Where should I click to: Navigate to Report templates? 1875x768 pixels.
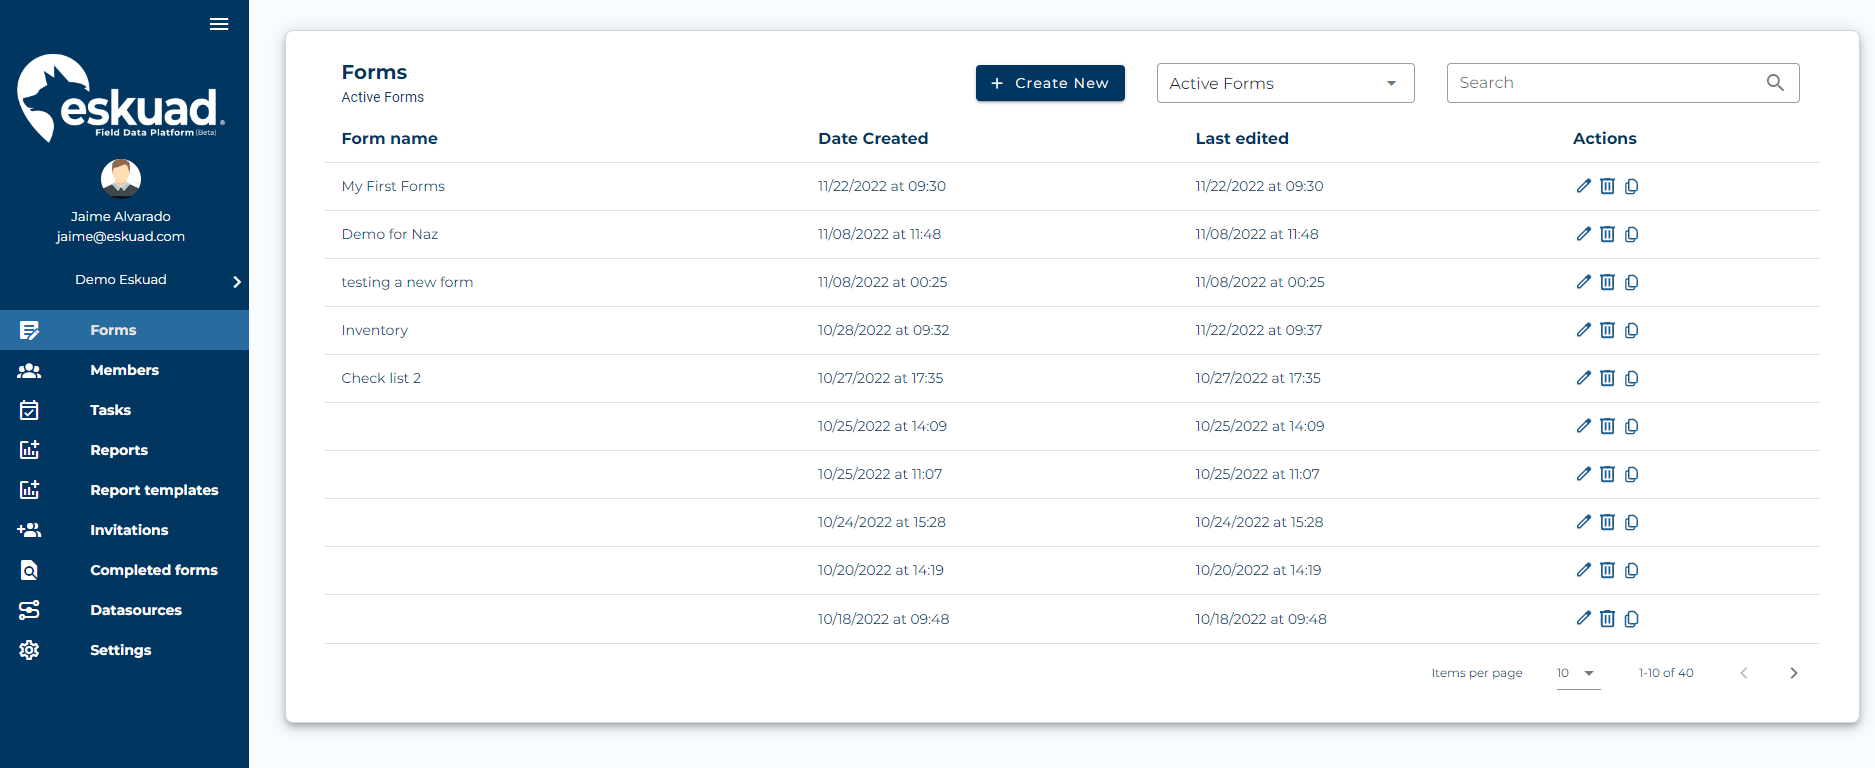(154, 490)
